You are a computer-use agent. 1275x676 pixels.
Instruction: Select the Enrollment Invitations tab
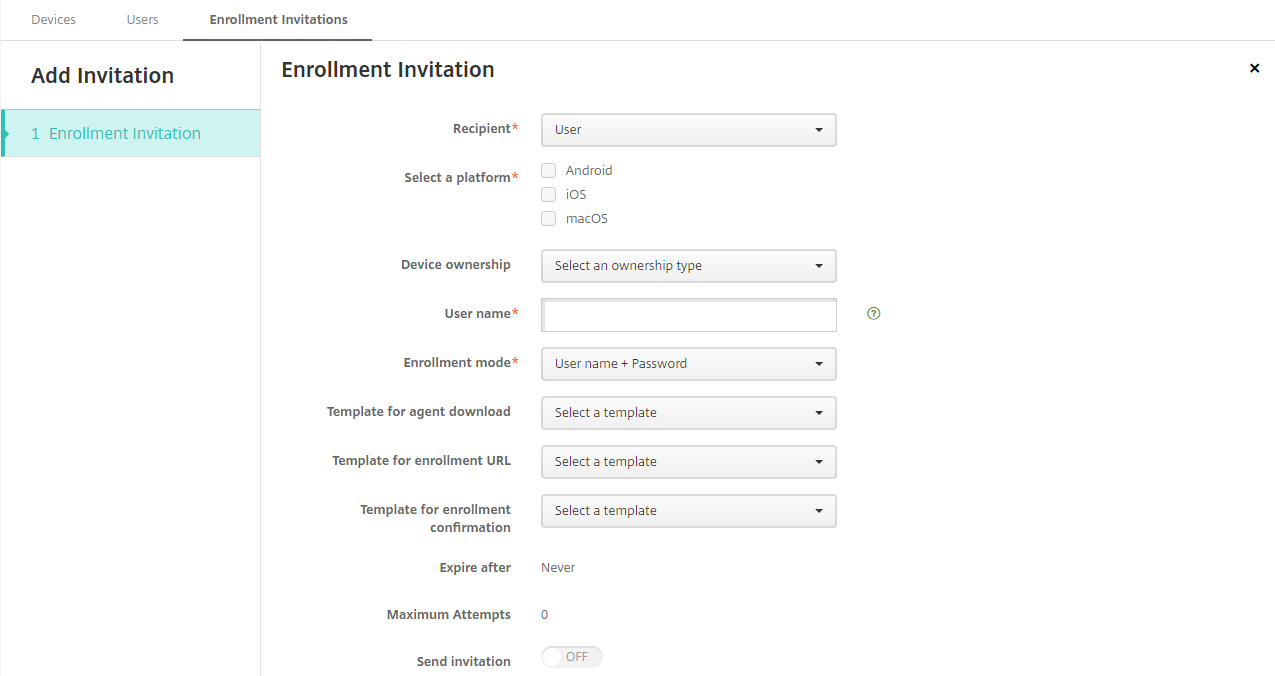pos(278,20)
